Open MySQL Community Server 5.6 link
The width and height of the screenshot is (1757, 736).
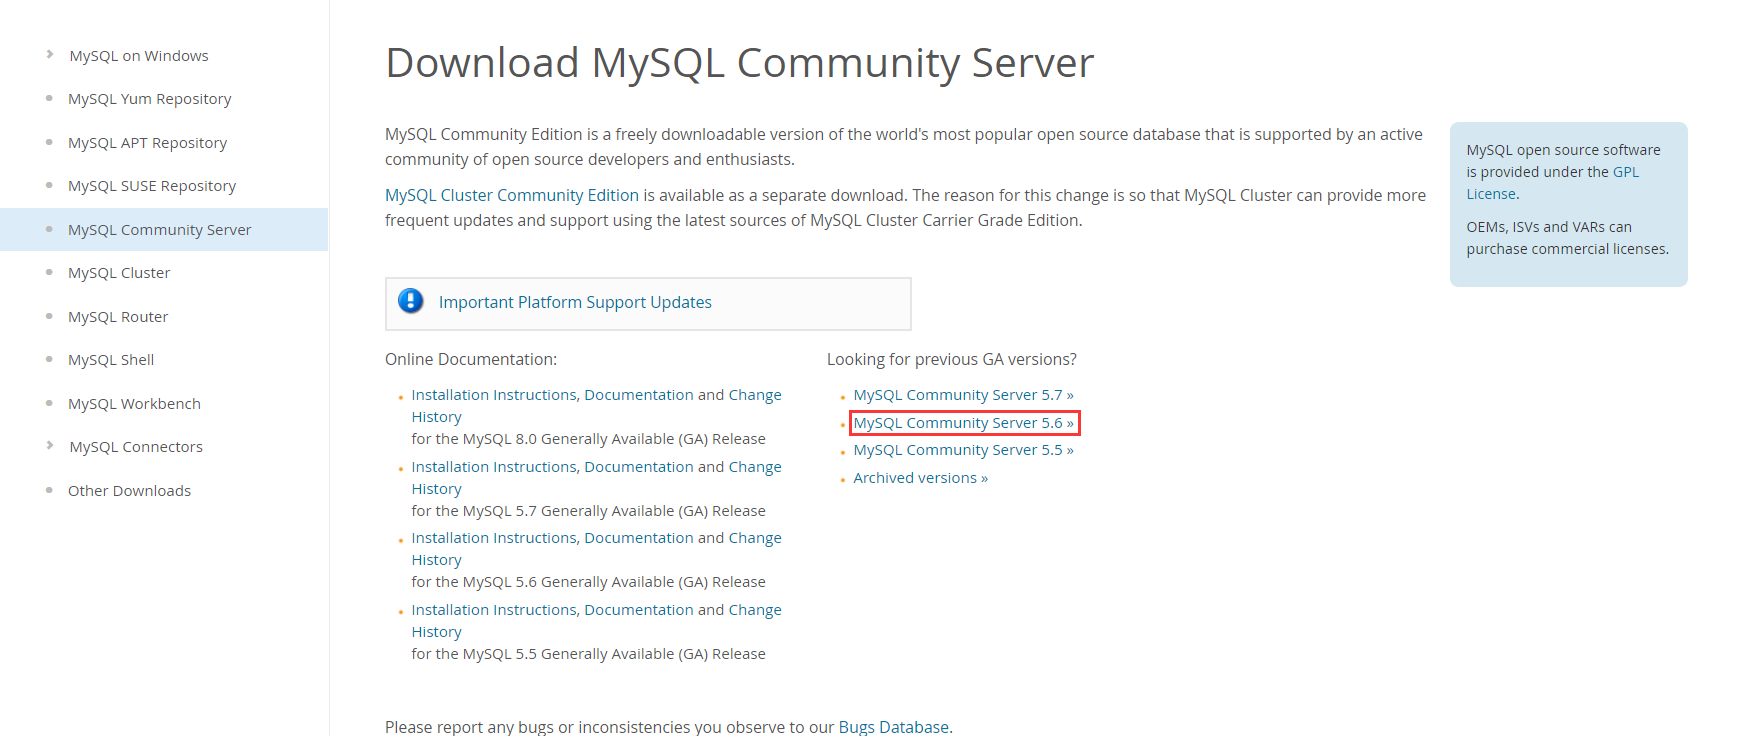[963, 423]
